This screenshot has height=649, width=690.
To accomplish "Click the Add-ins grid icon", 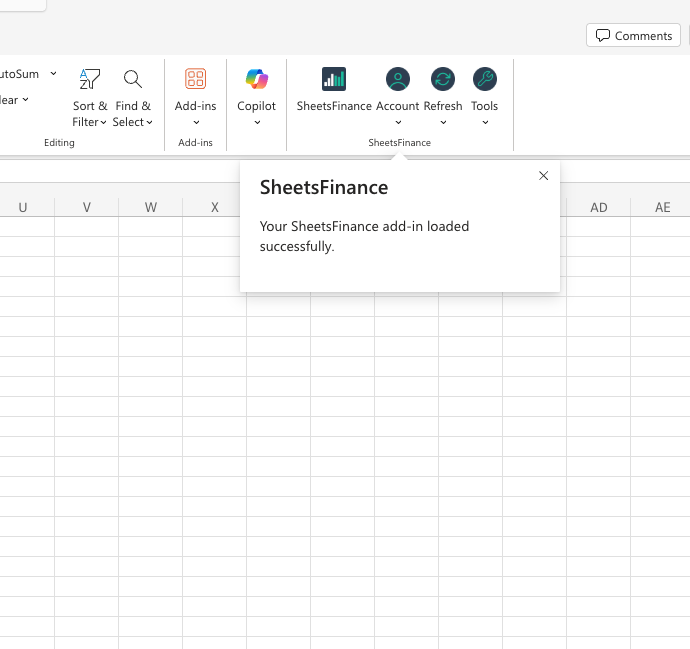I will 195,79.
